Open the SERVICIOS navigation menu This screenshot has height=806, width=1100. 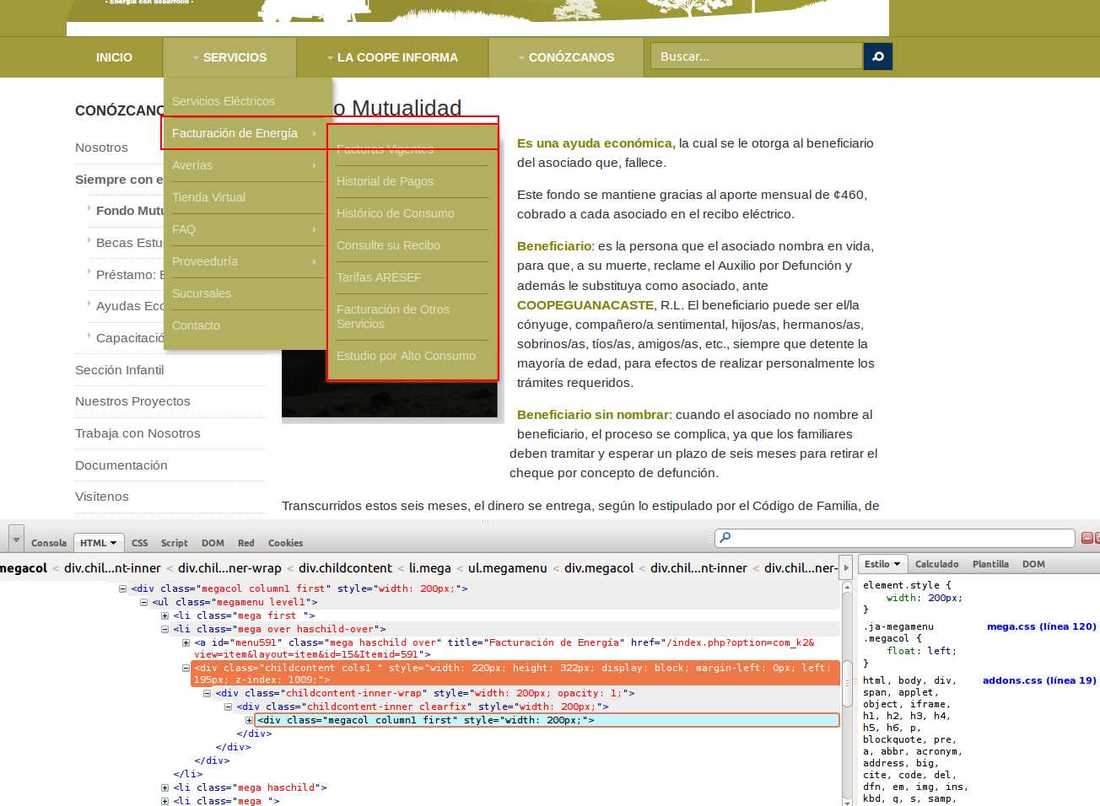(x=230, y=58)
